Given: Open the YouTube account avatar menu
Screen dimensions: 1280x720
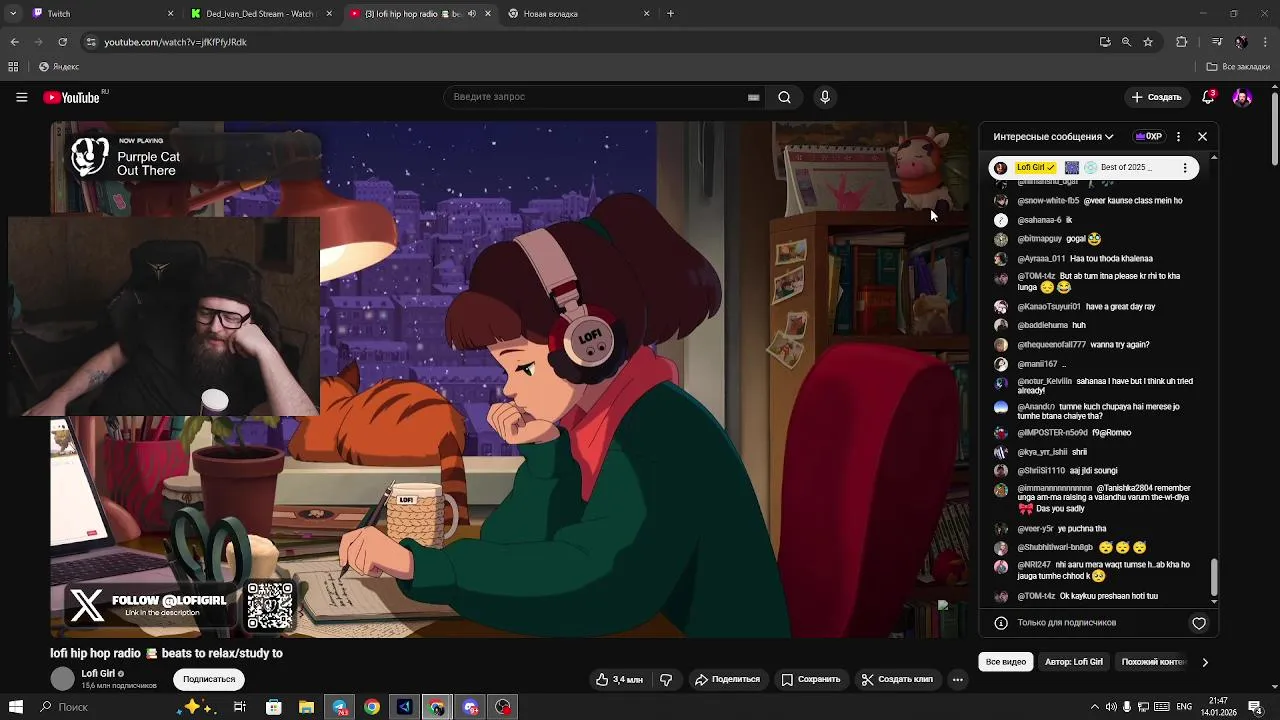Looking at the screenshot, I should pos(1242,97).
